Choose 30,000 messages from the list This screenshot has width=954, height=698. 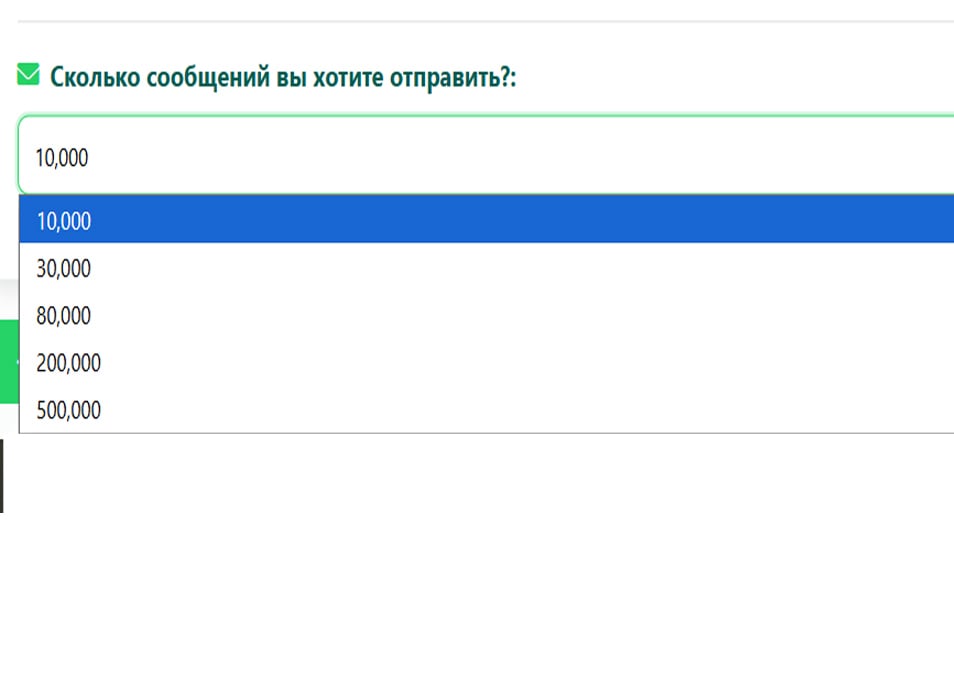487,267
